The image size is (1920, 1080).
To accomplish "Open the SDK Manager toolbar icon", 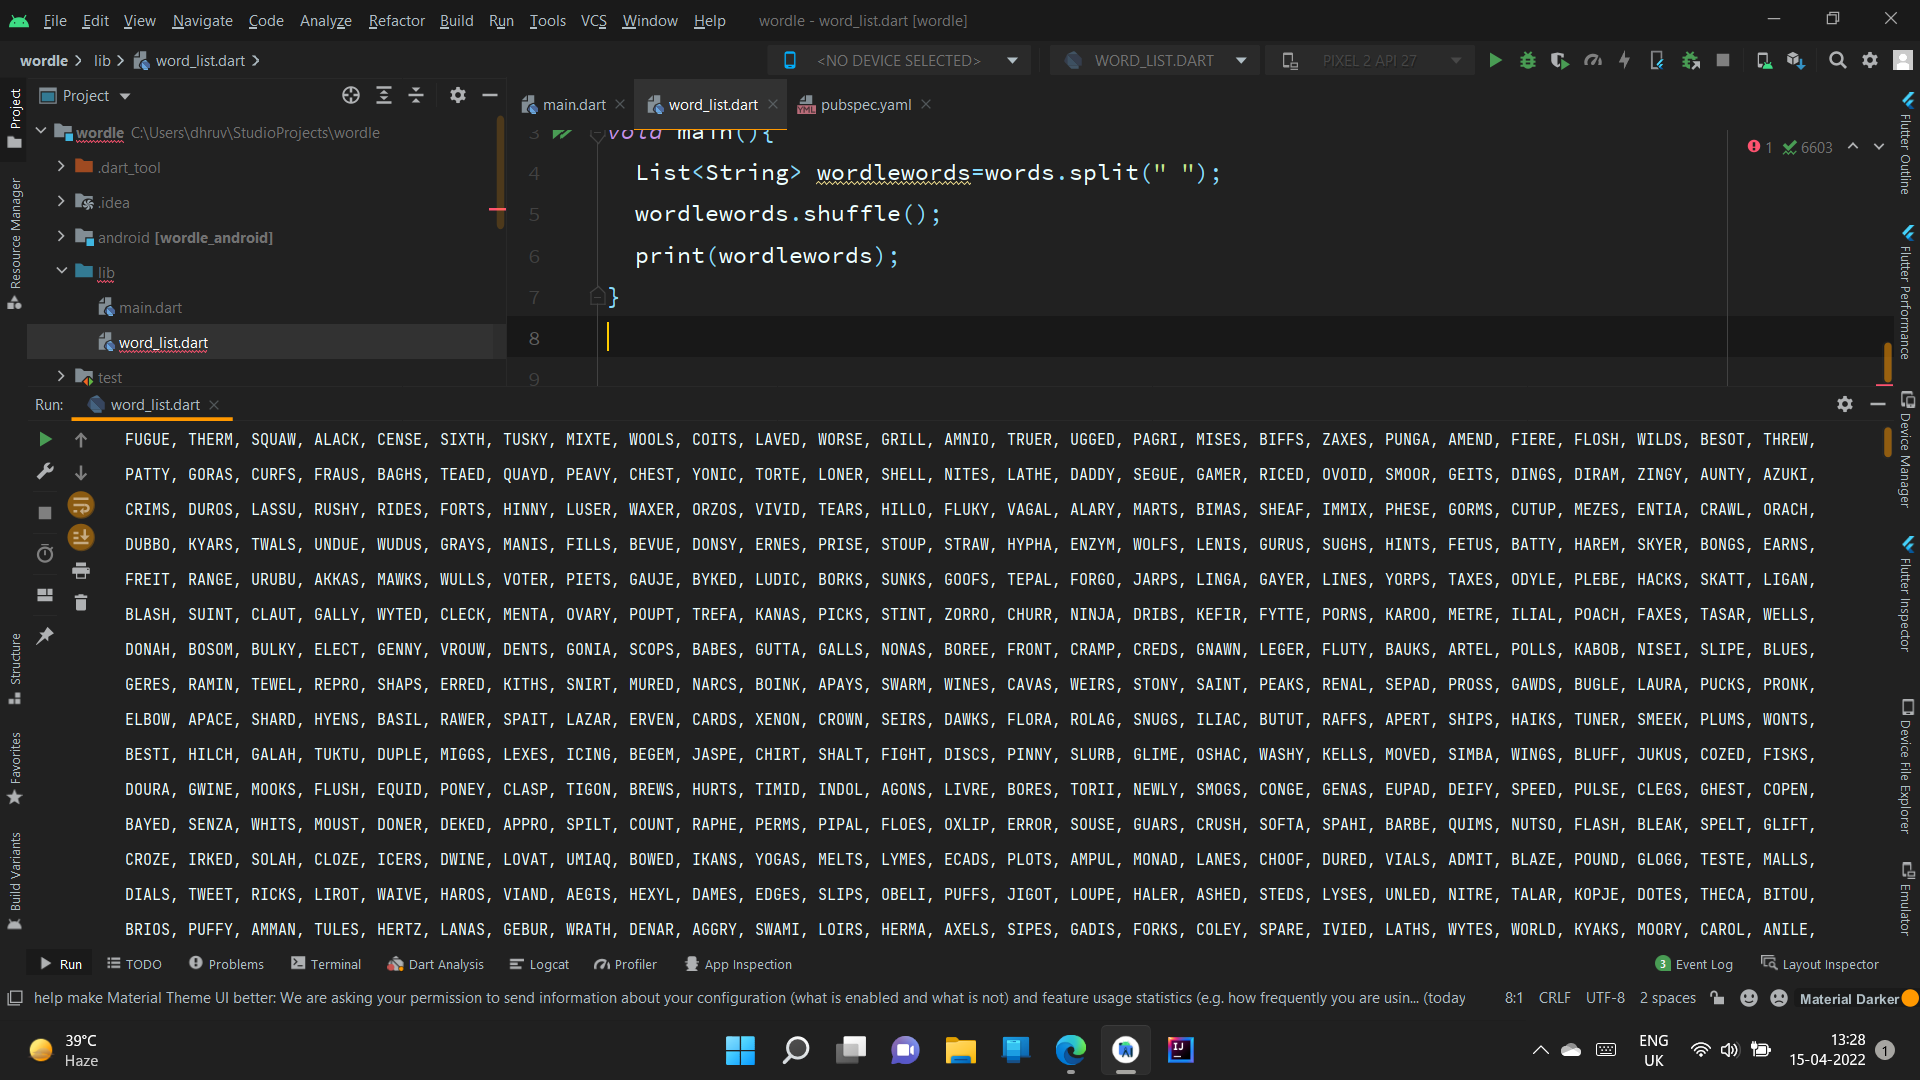I will click(1796, 61).
